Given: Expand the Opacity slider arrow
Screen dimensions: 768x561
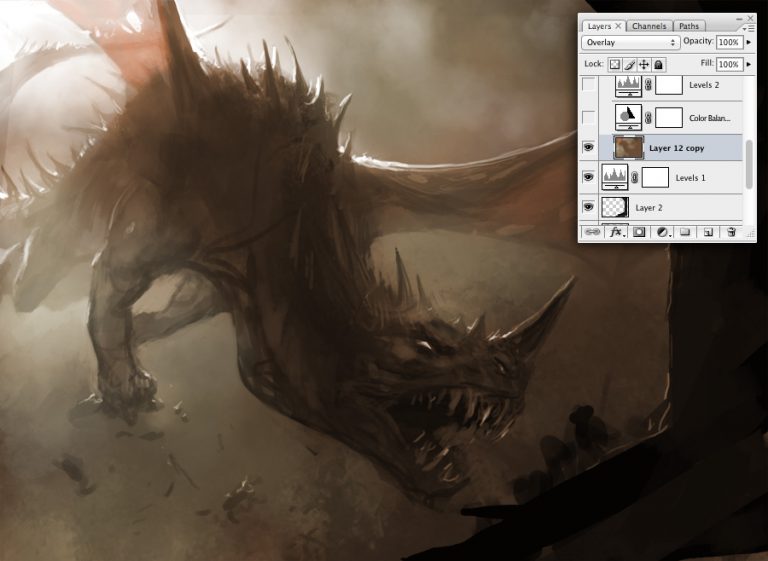Looking at the screenshot, I should [x=749, y=43].
